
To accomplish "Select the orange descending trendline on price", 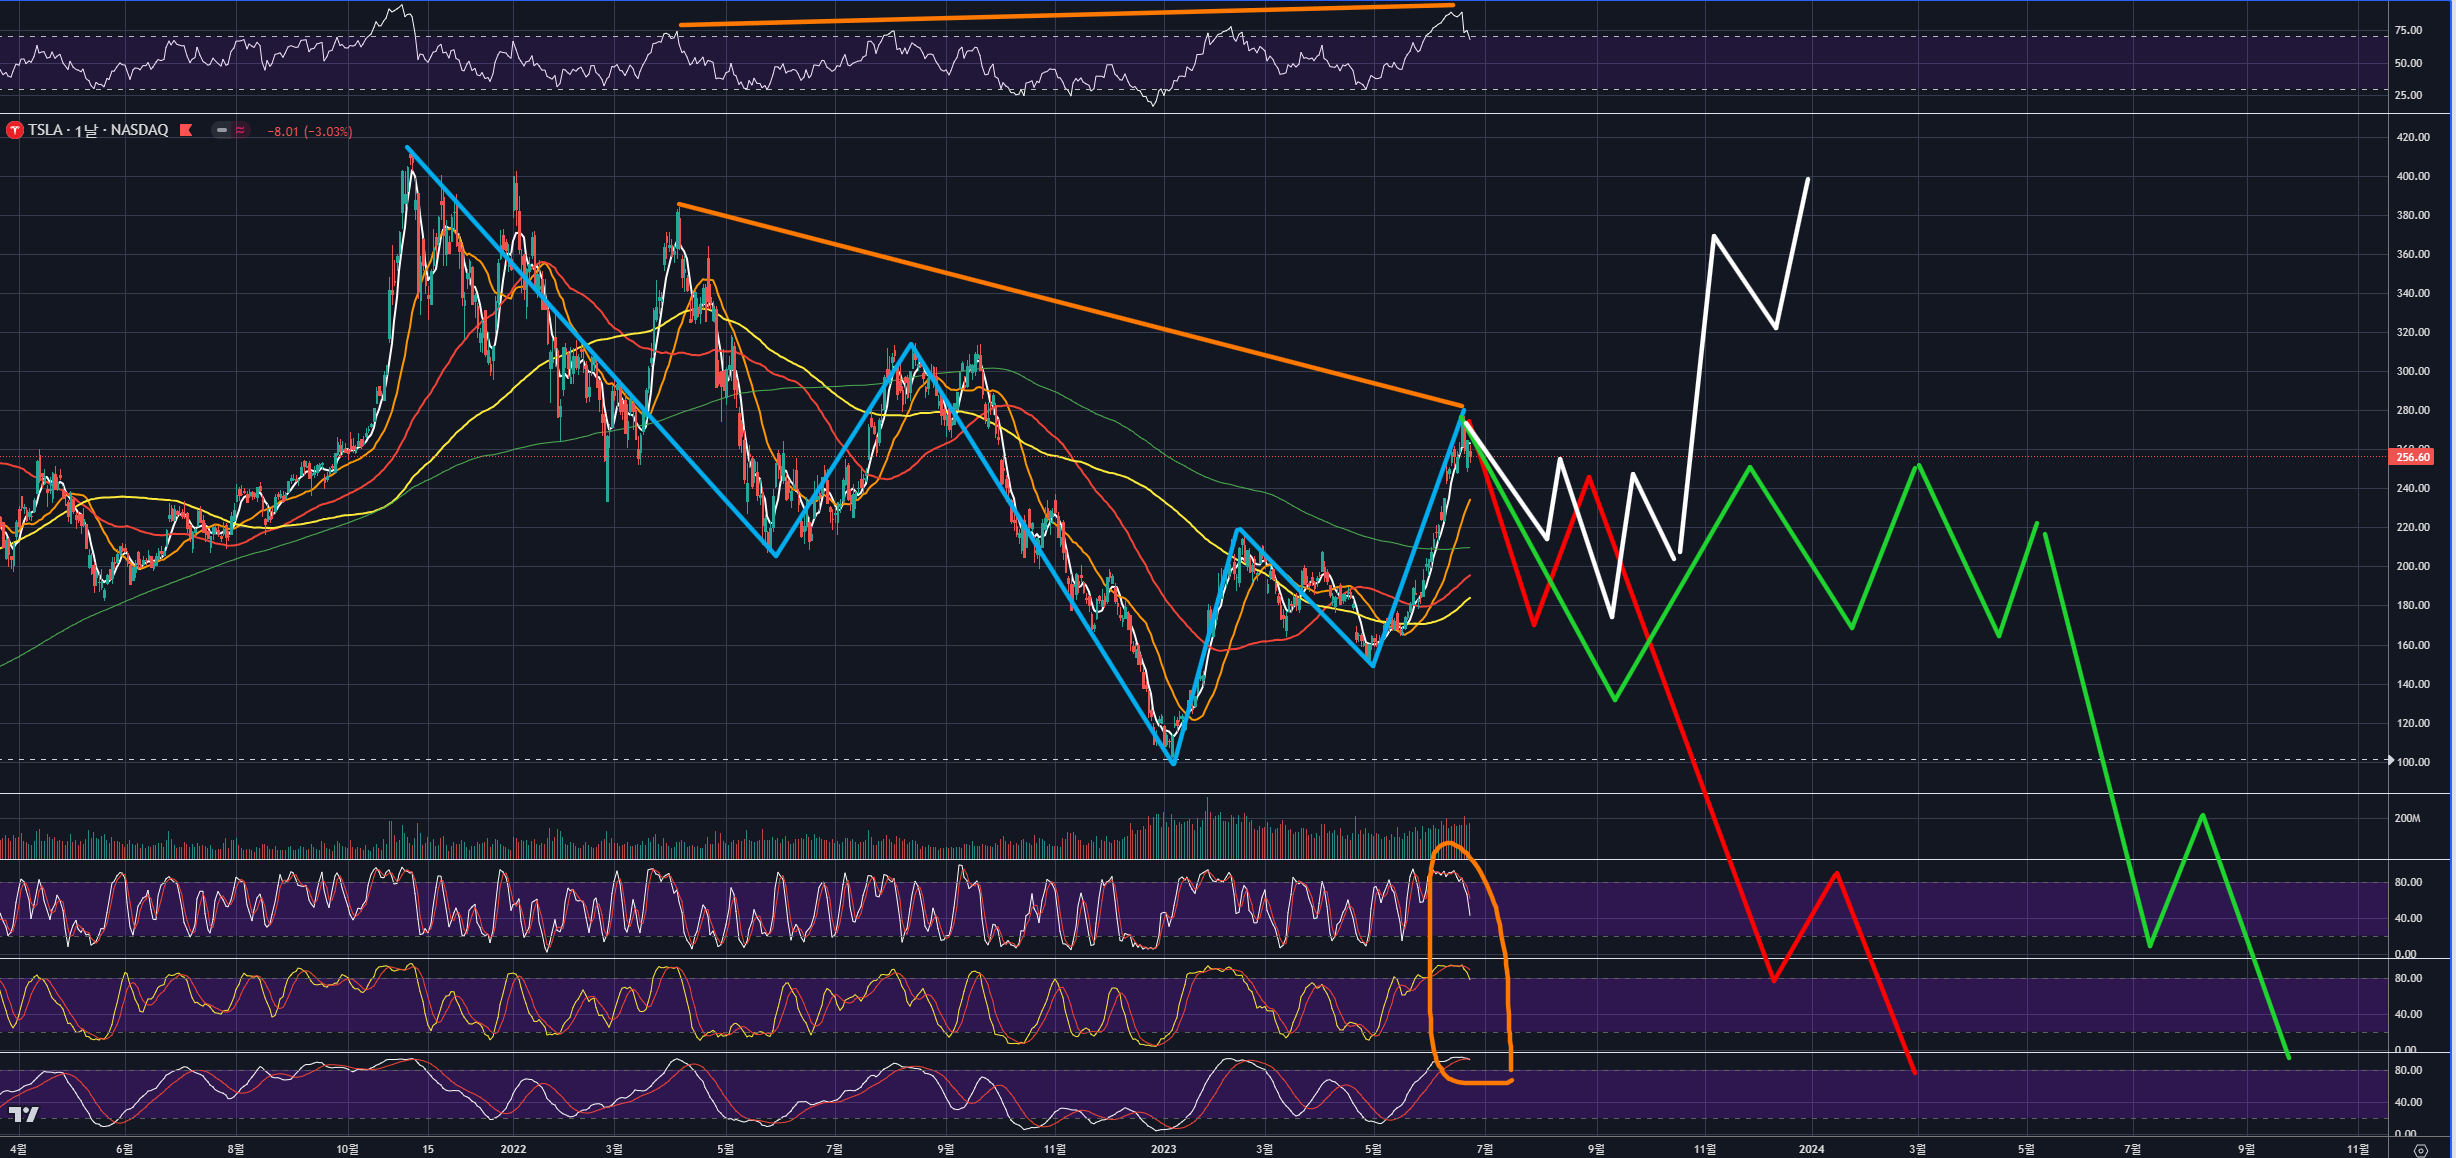I will click(1070, 305).
